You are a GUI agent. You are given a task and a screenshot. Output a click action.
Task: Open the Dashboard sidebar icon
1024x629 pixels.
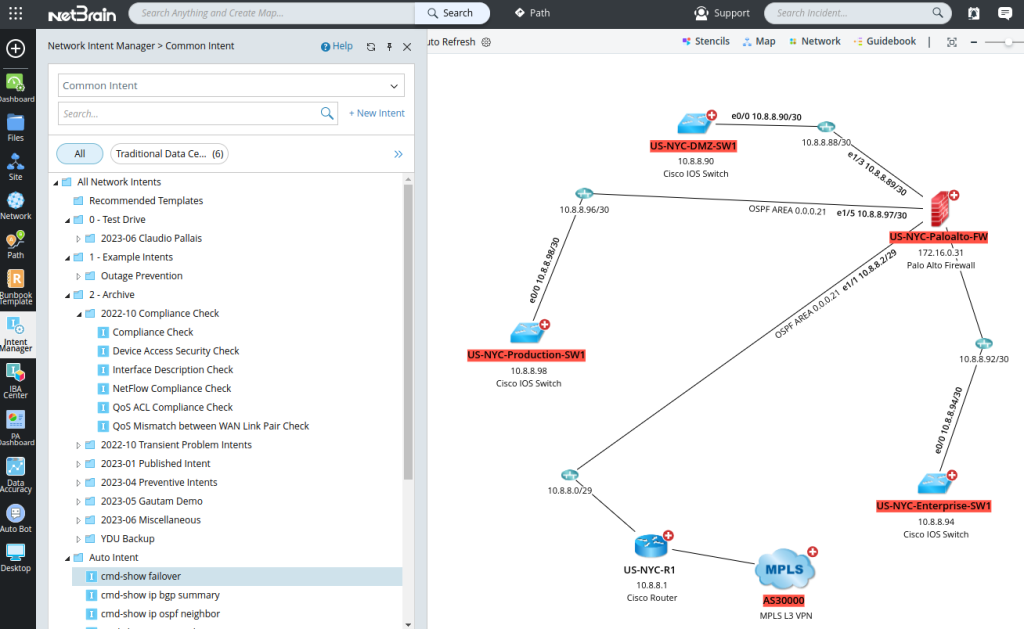[16, 88]
